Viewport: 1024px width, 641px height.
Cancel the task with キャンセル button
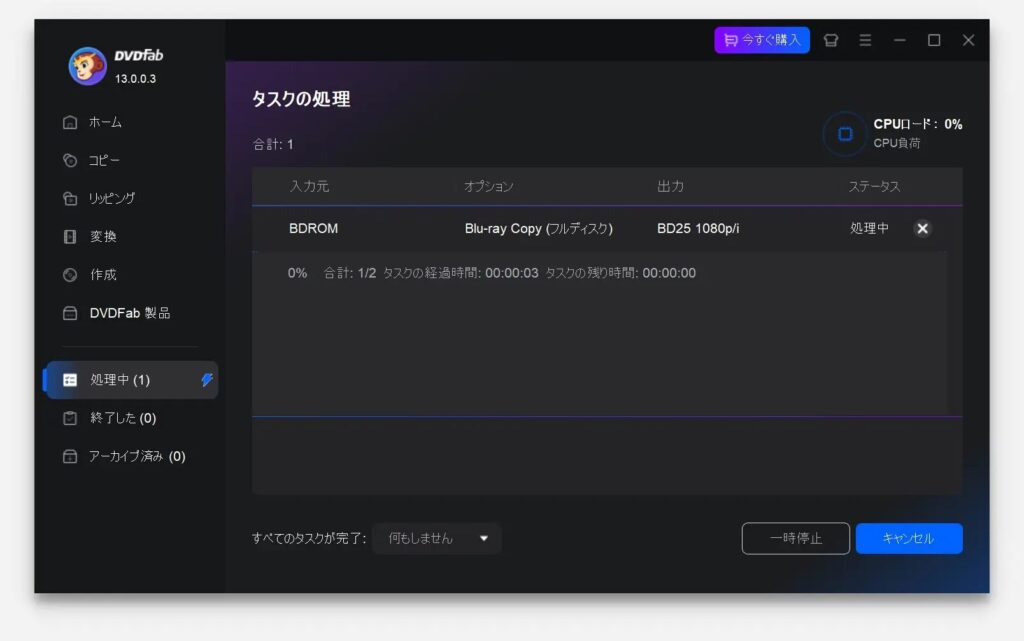click(908, 538)
